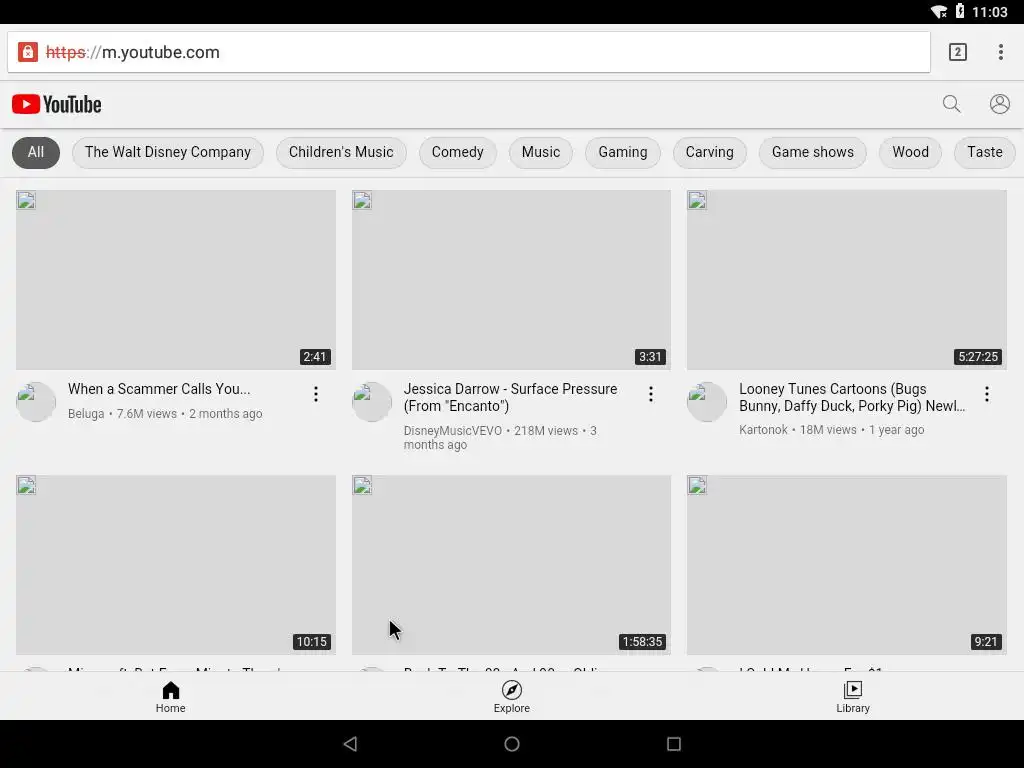This screenshot has height=768, width=1024.
Task: Open the 1:58:35 video thumbnail
Action: (x=511, y=565)
